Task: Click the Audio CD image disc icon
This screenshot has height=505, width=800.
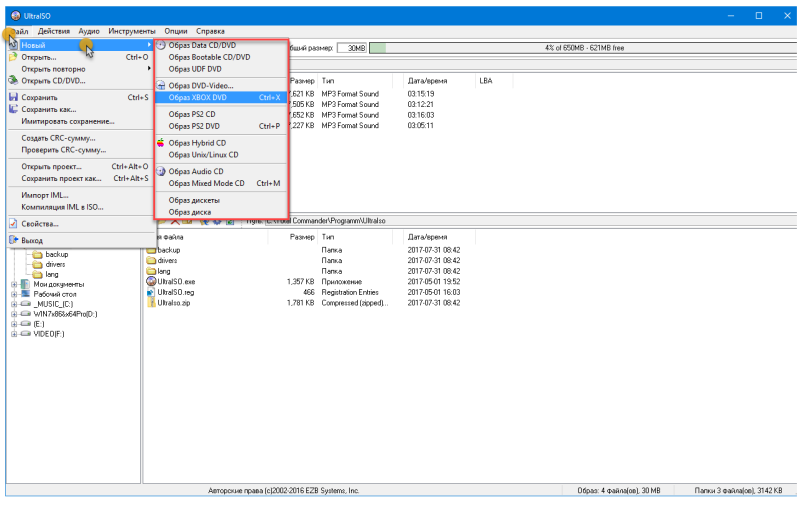Action: coord(161,171)
